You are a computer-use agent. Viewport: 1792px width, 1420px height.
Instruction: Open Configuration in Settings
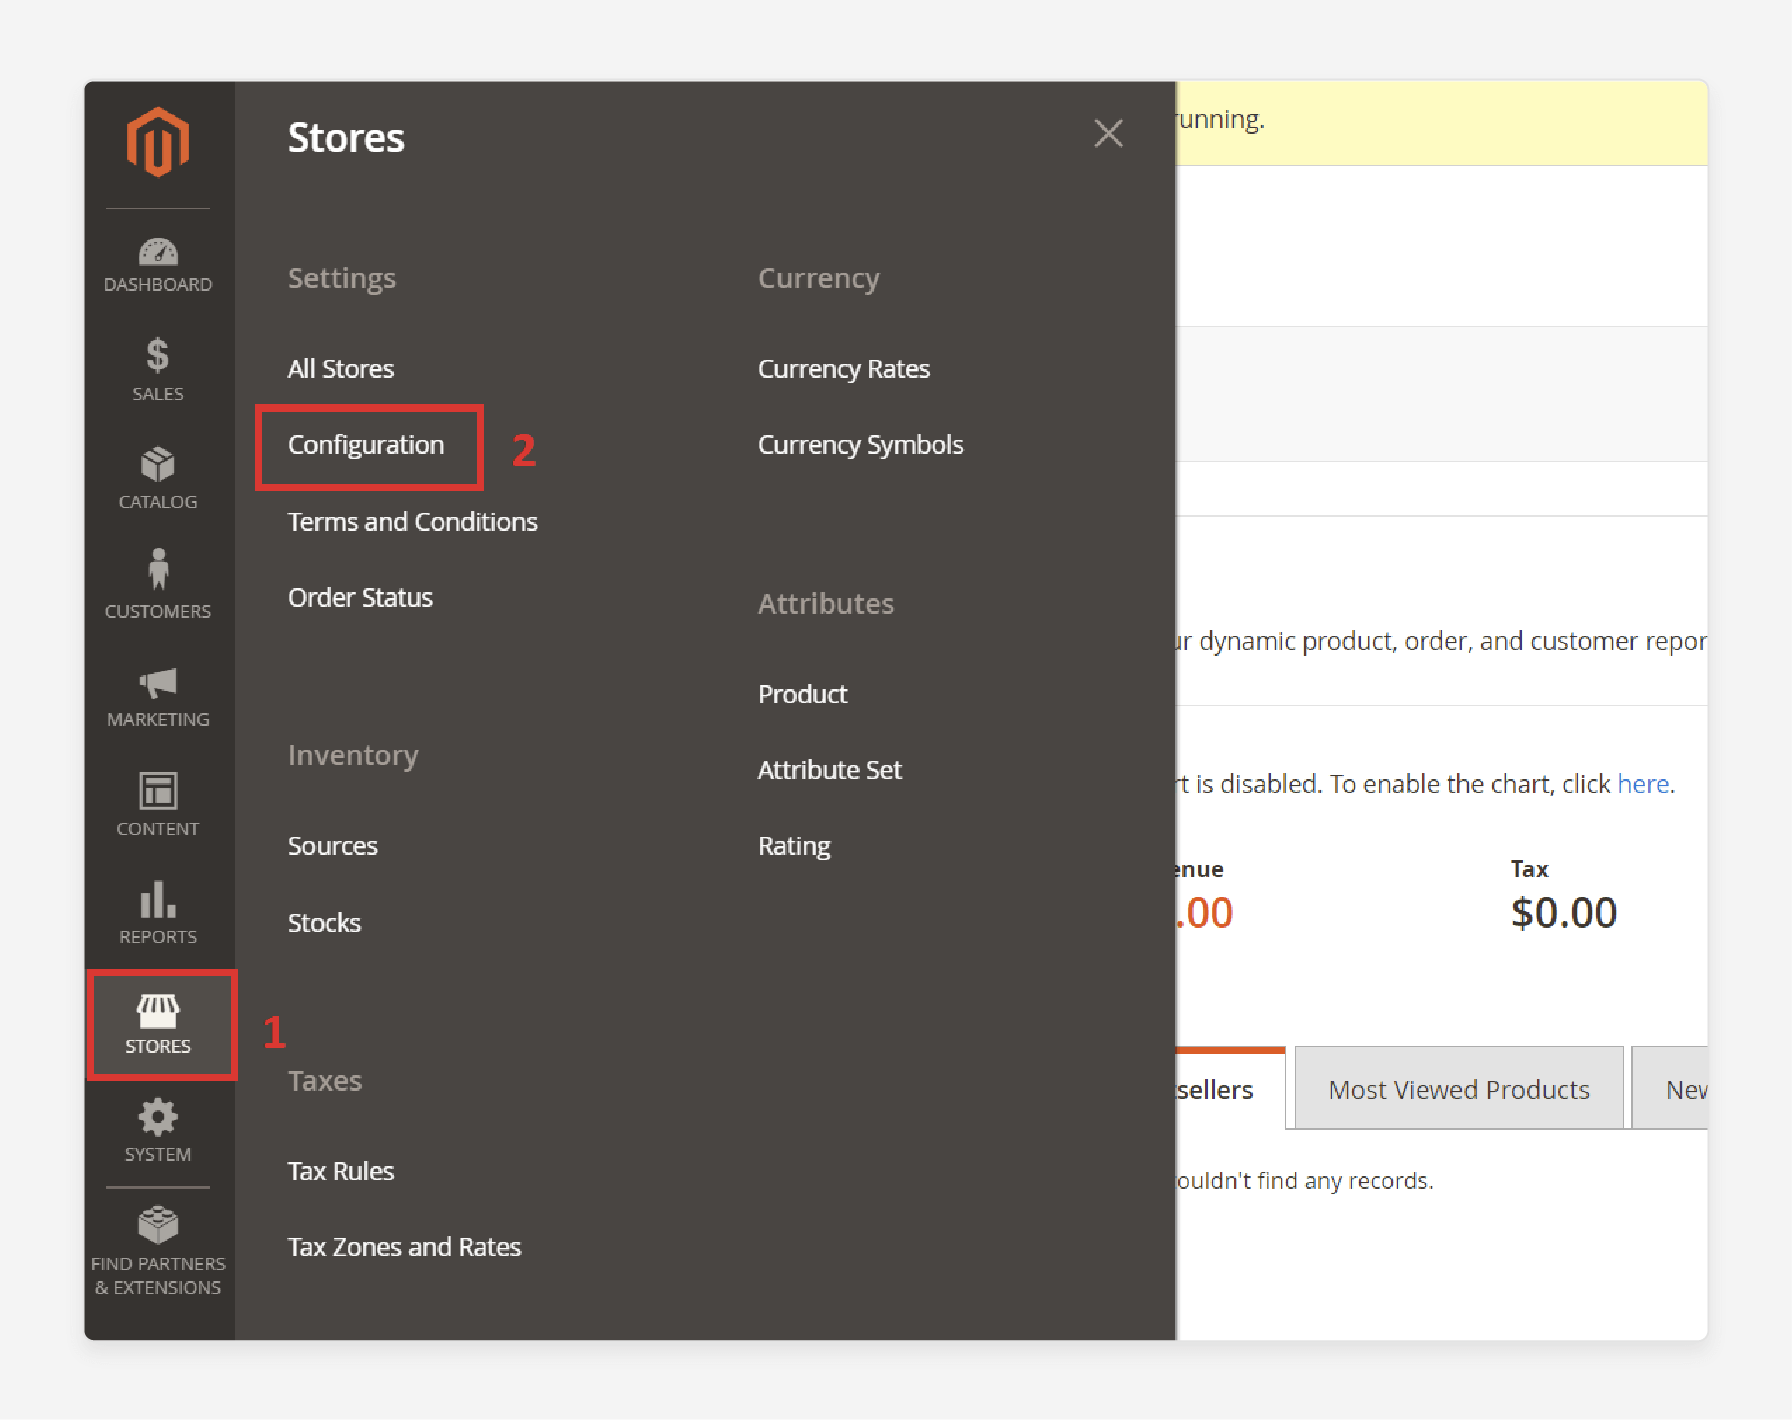(366, 445)
